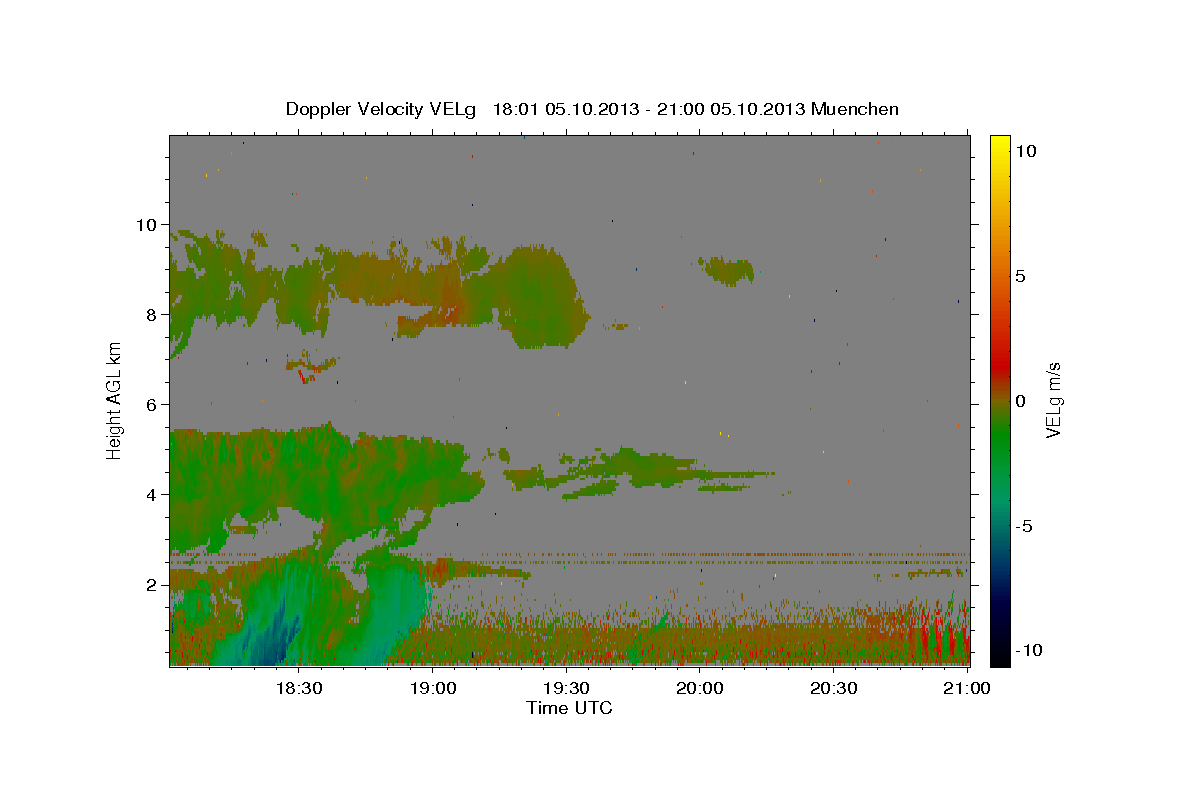Click the 'Height AGL km' axis label

(114, 400)
